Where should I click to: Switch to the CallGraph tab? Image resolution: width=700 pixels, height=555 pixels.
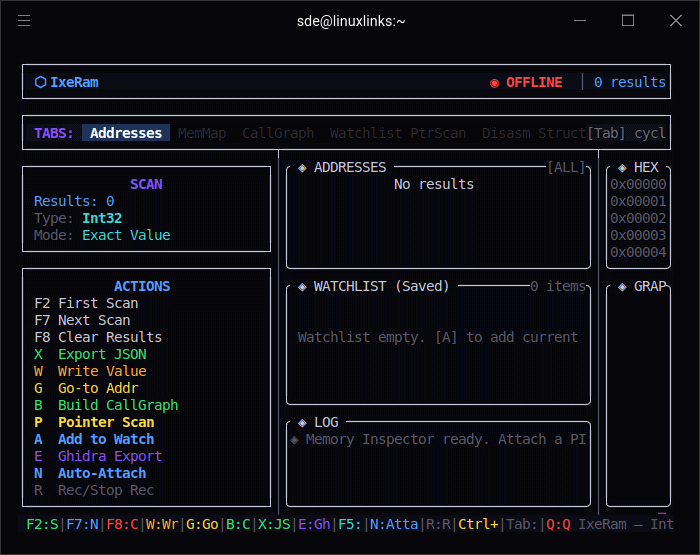click(x=278, y=133)
